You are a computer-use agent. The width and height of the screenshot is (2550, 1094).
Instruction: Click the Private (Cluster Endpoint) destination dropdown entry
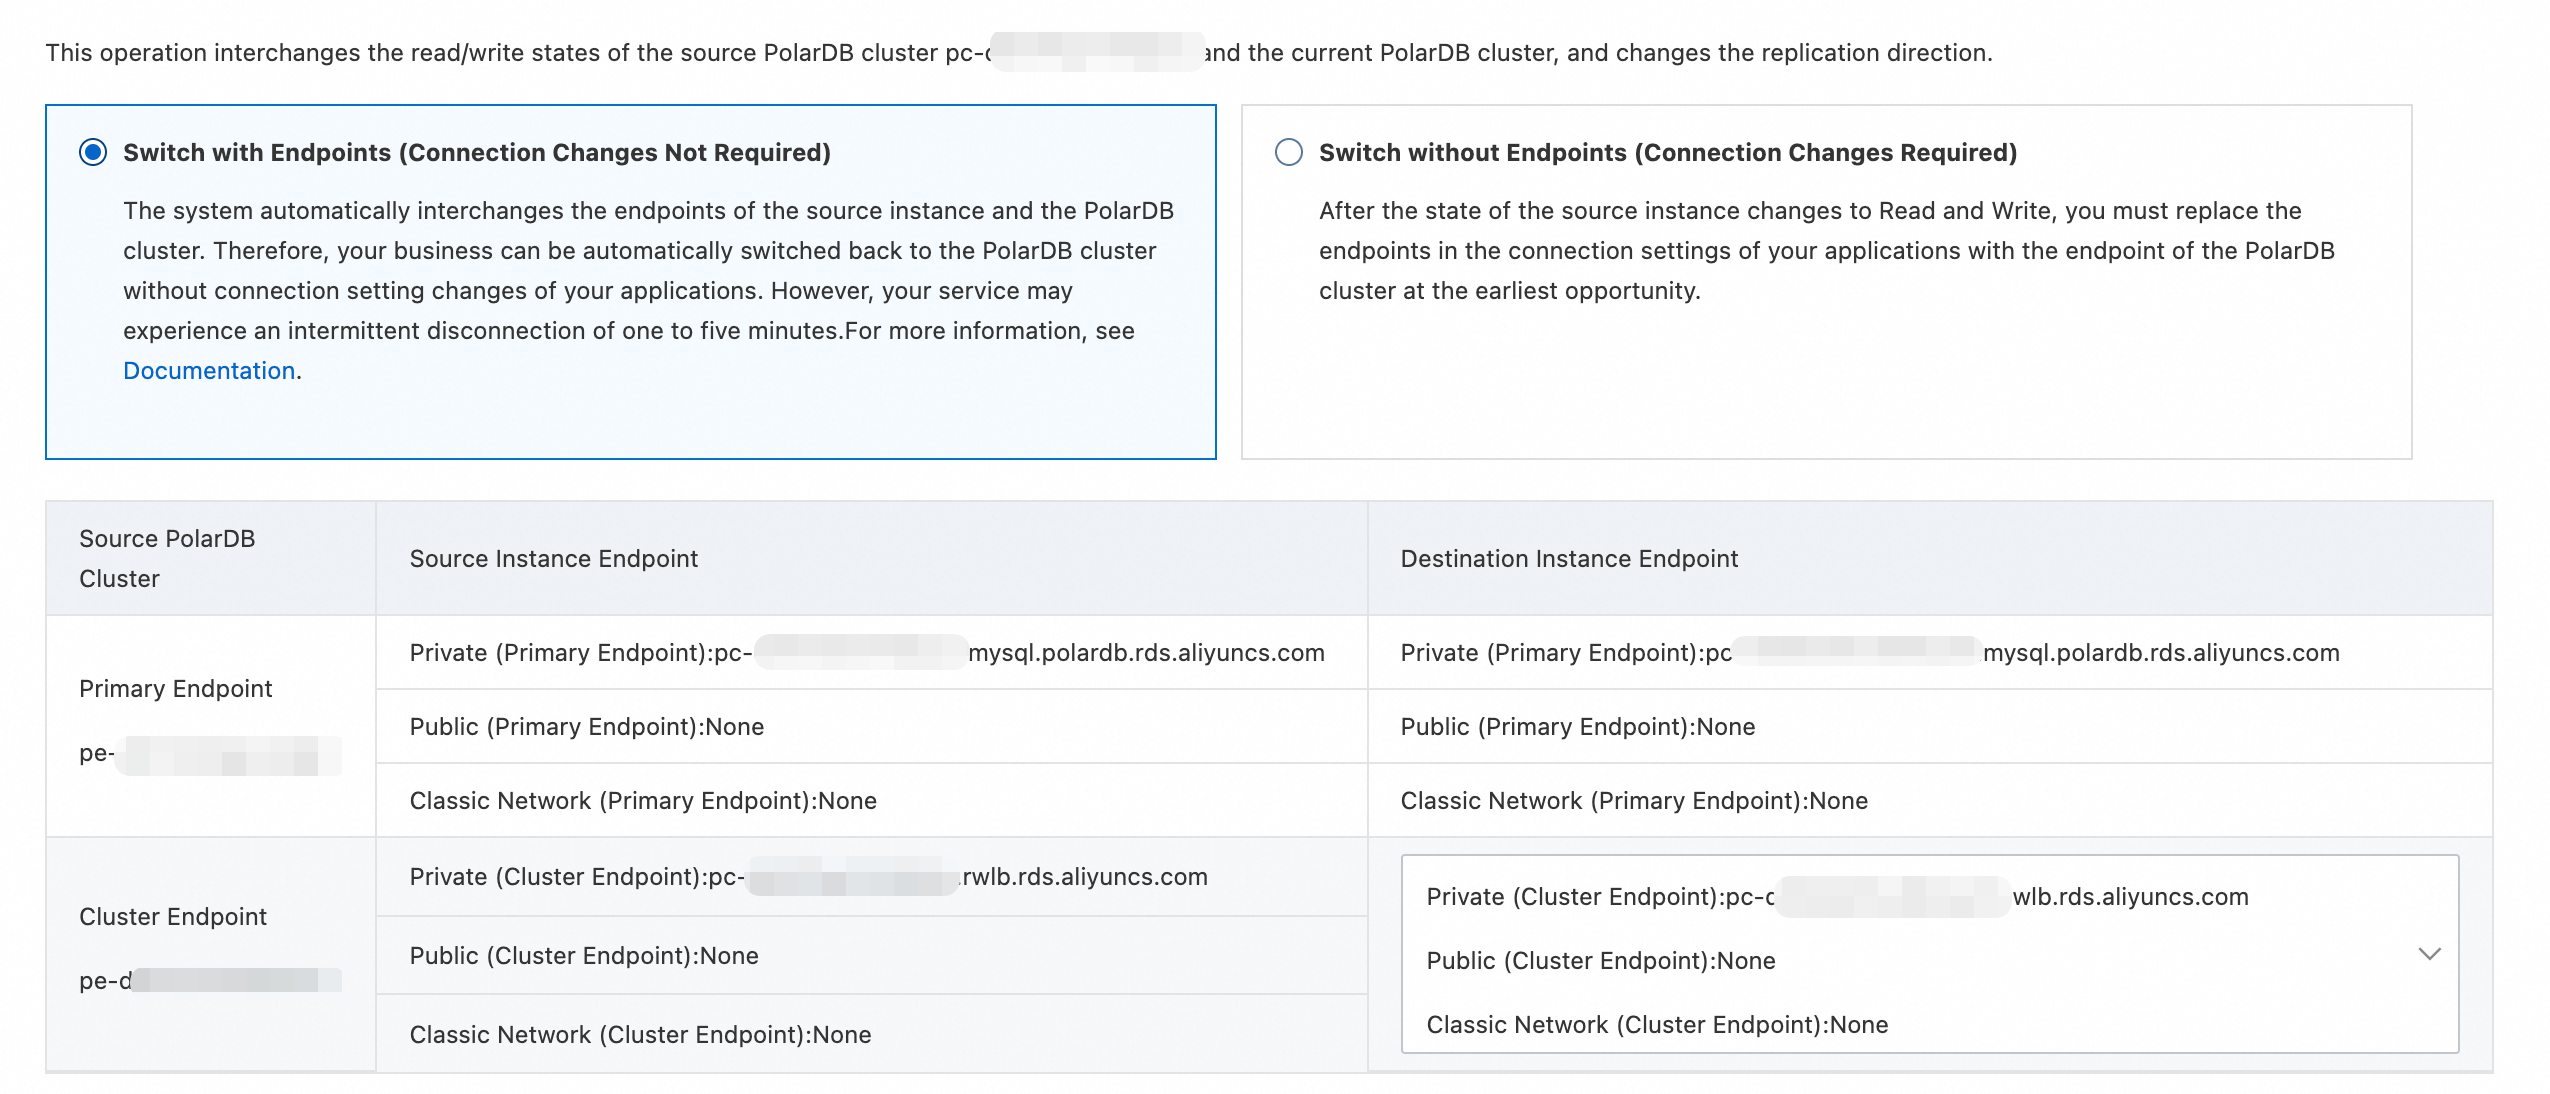coord(1836,897)
